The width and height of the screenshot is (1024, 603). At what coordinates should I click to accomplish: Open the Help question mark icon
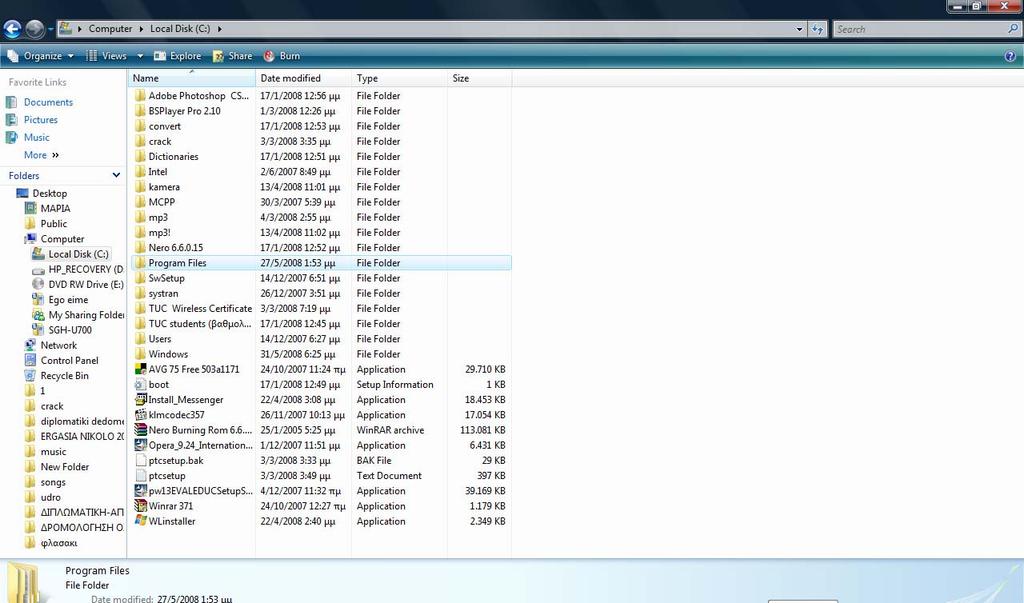pos(1010,56)
